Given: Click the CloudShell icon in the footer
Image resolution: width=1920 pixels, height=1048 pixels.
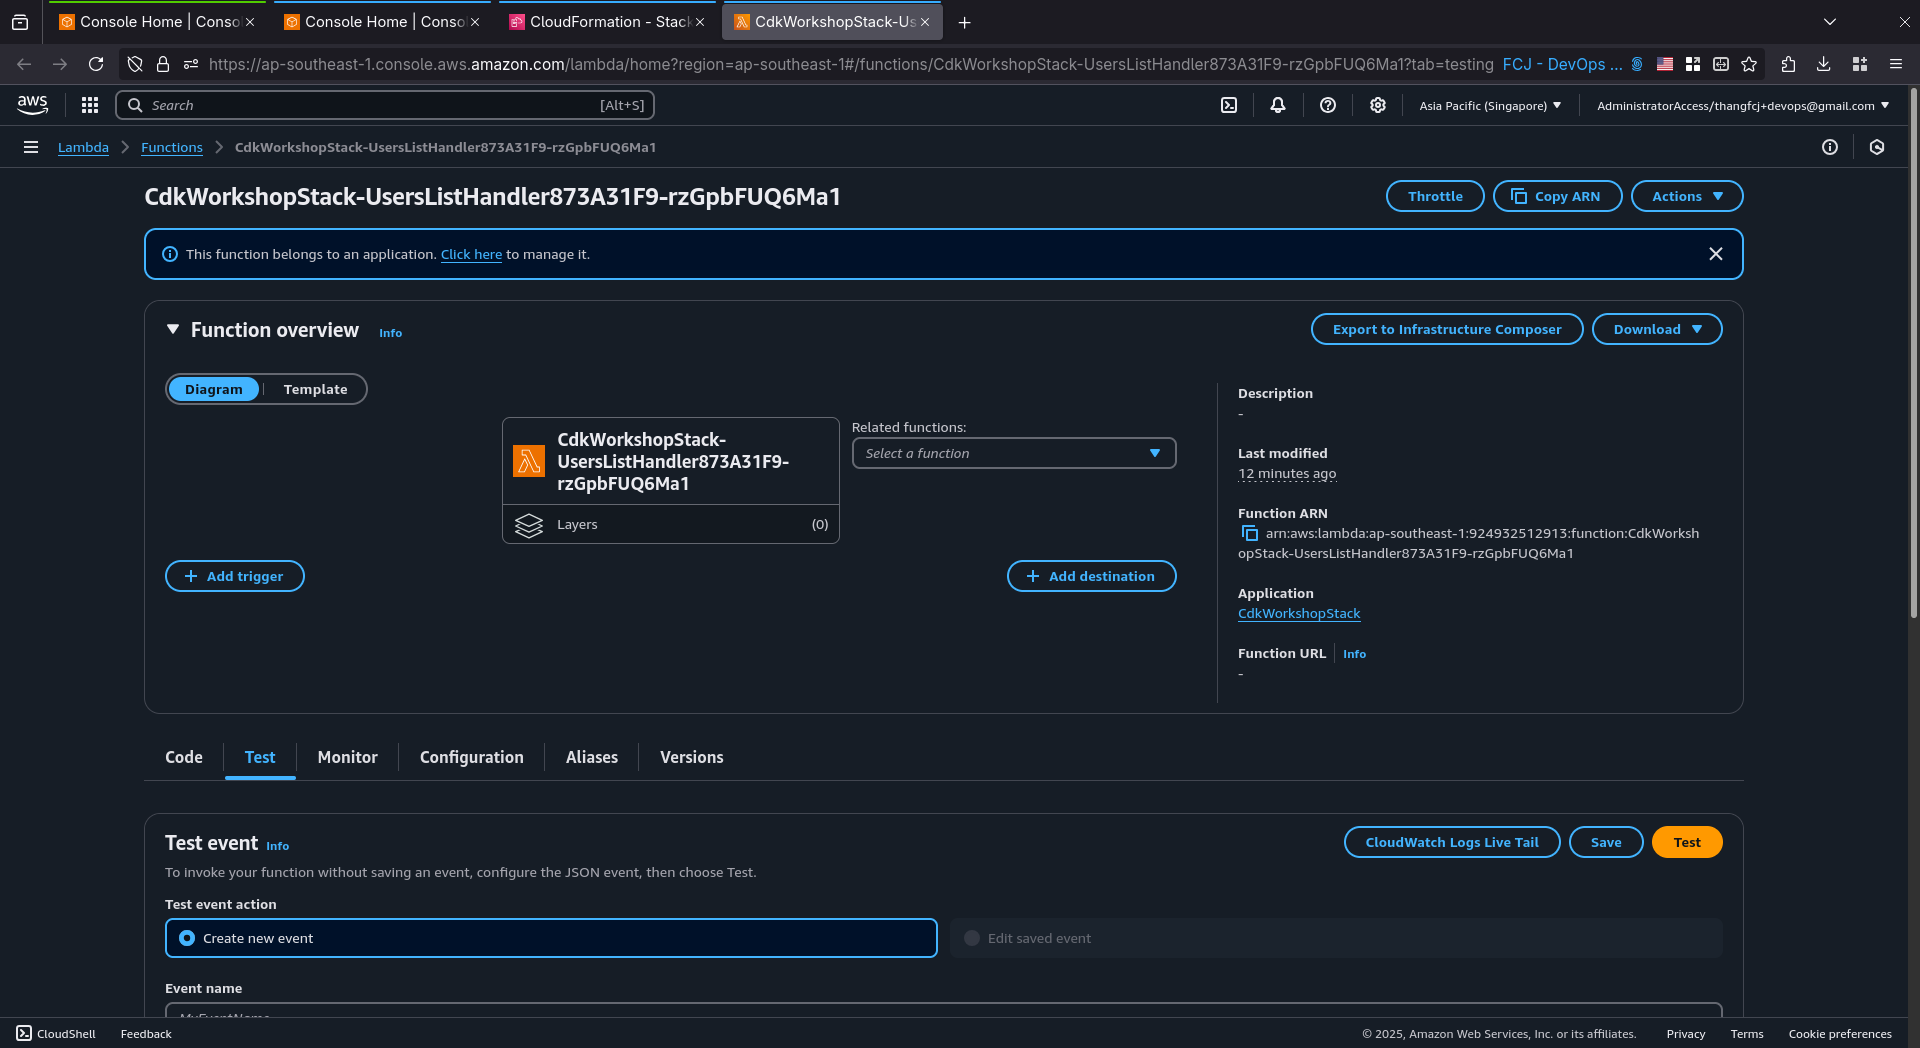Looking at the screenshot, I should point(24,1033).
